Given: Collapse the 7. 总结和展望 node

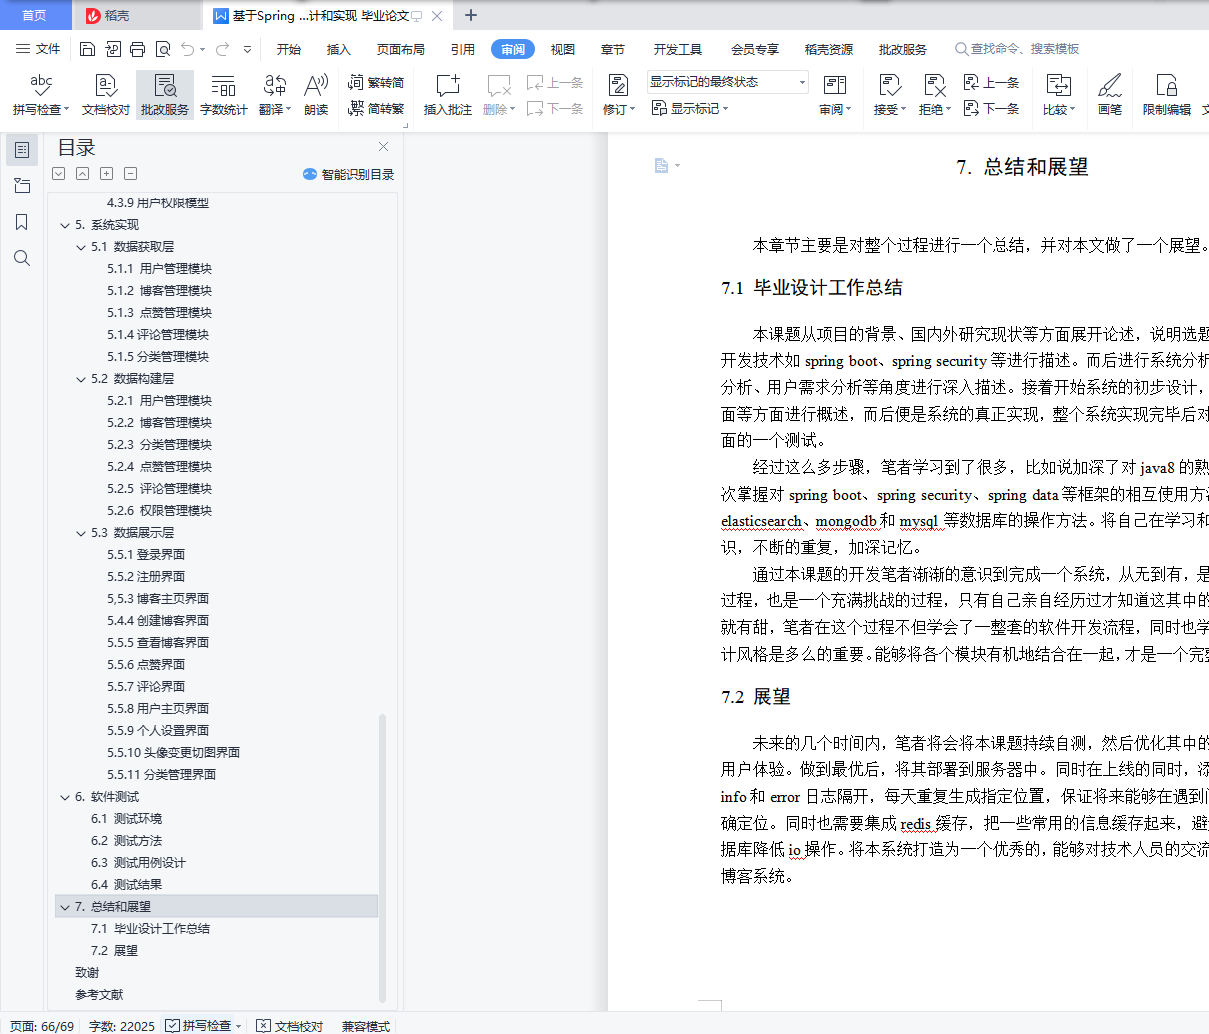Looking at the screenshot, I should [x=65, y=907].
